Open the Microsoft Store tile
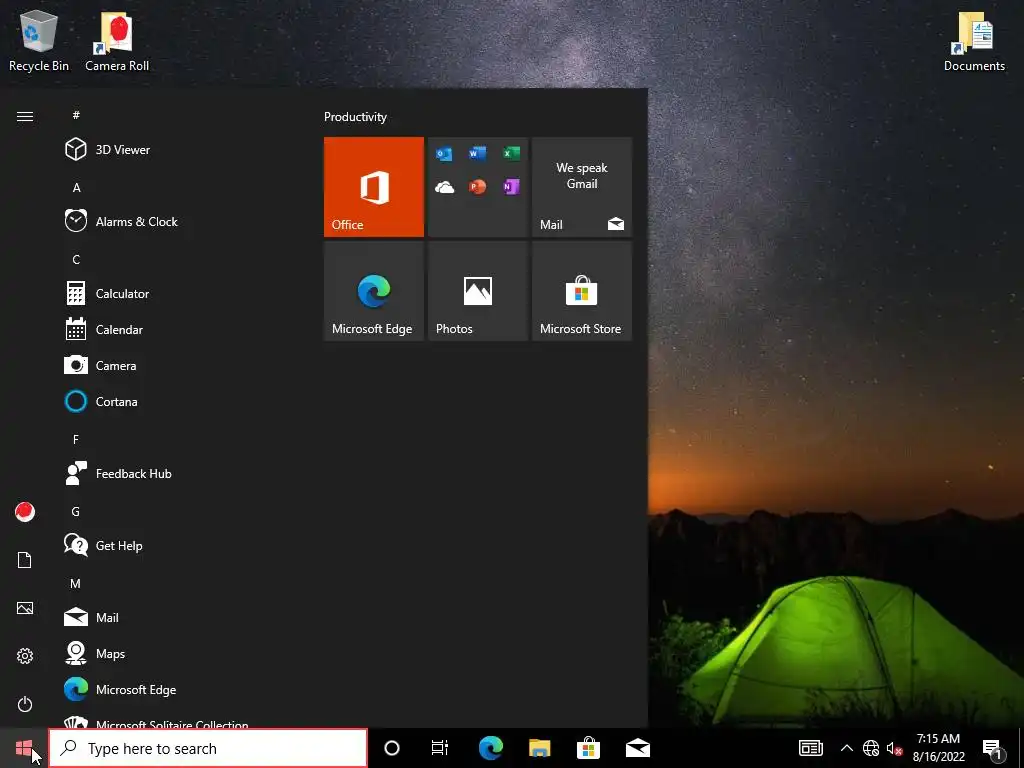 pyautogui.click(x=582, y=291)
